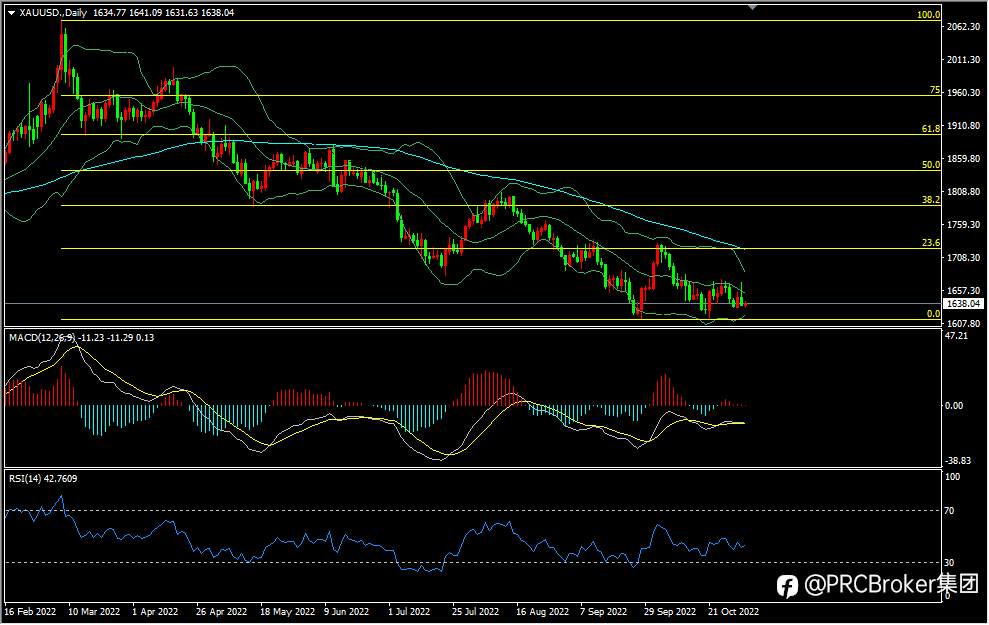Select the 23.6 Fibonacci level label
Image resolution: width=989 pixels, height=625 pixels.
pos(931,243)
